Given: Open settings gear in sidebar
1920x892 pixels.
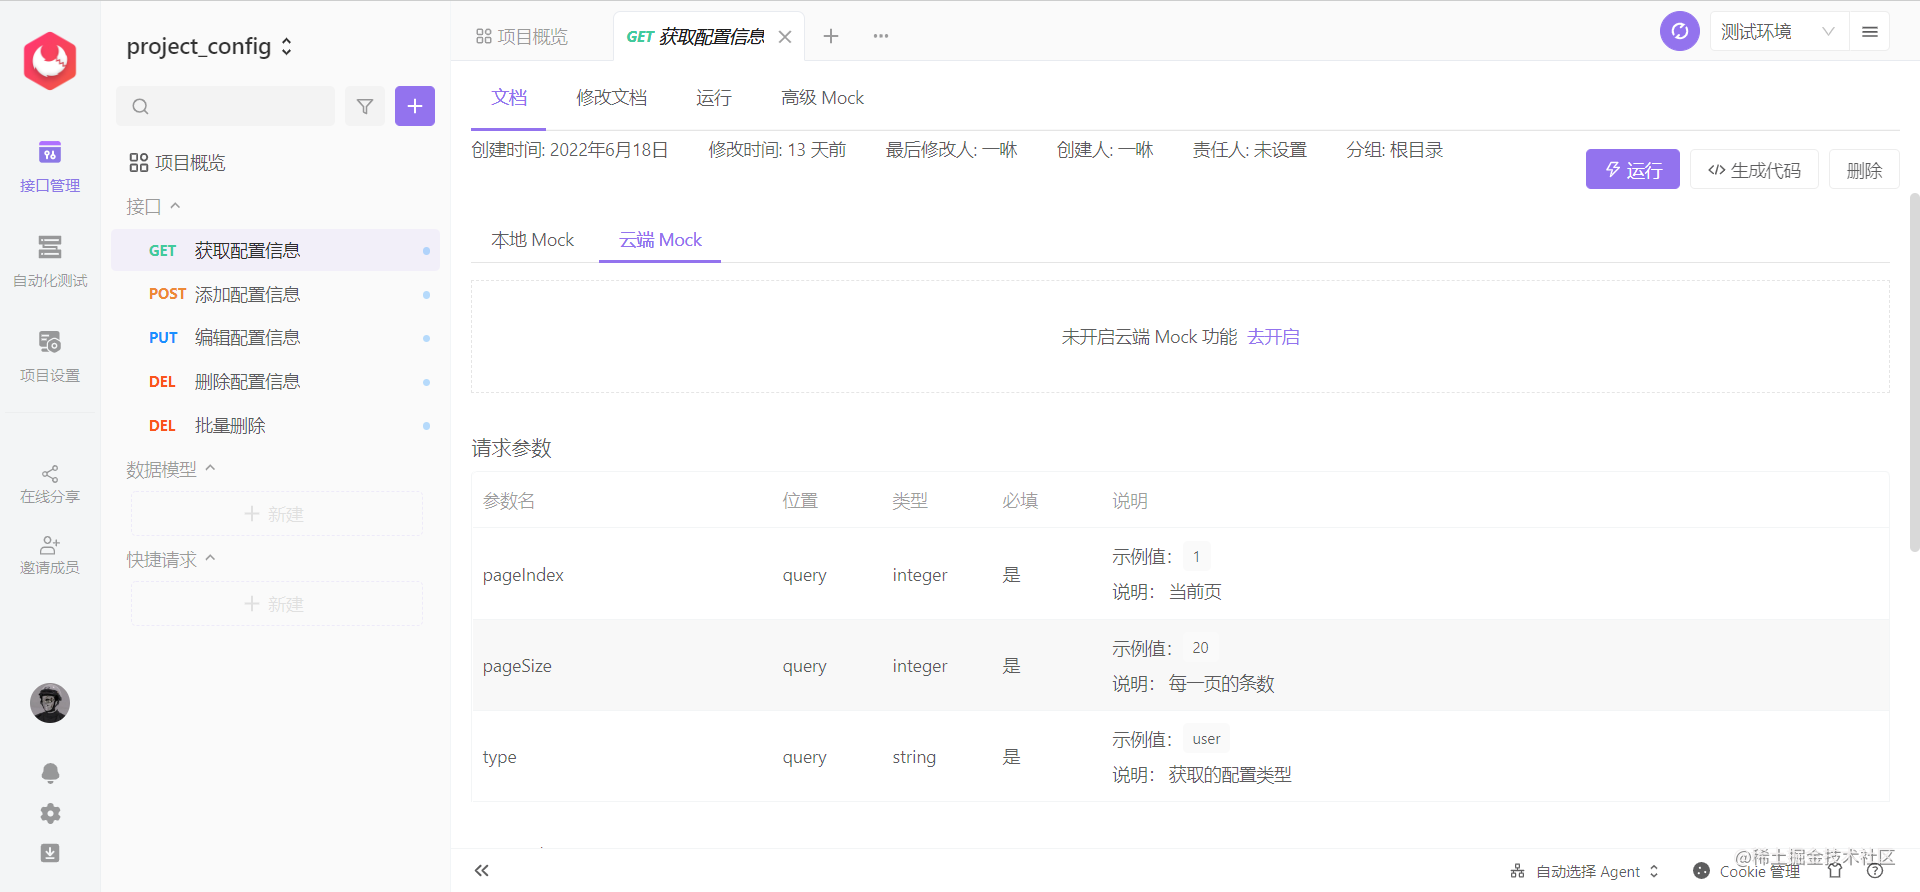Looking at the screenshot, I should 50,813.
